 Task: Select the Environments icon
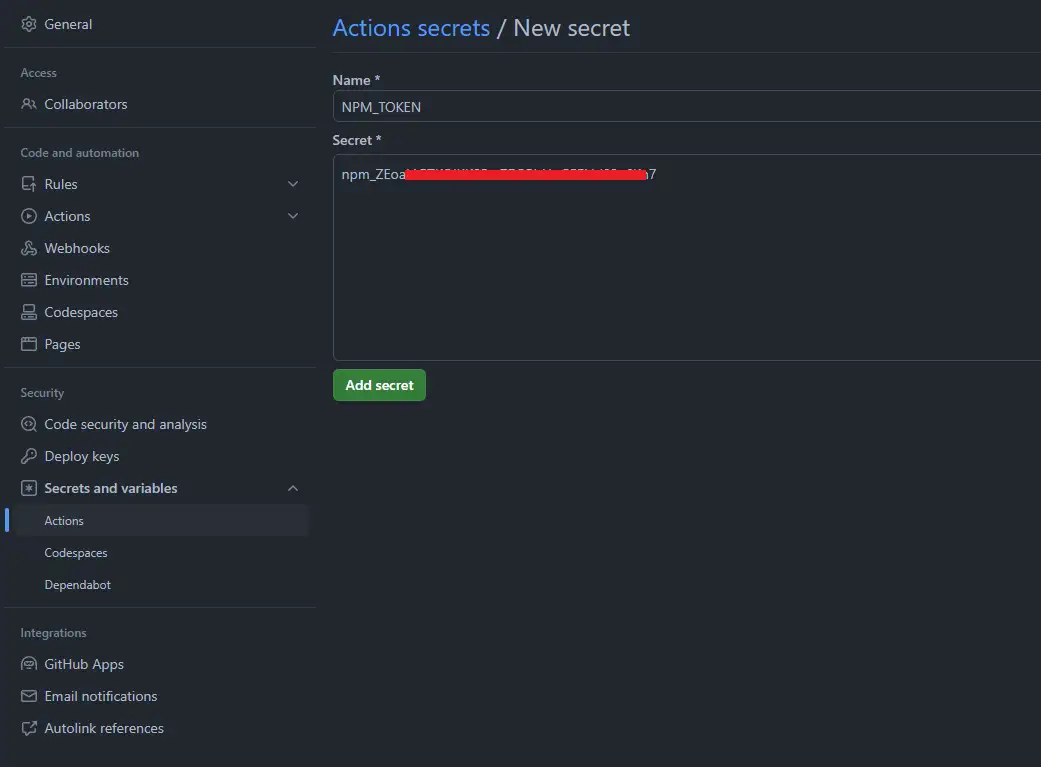29,280
